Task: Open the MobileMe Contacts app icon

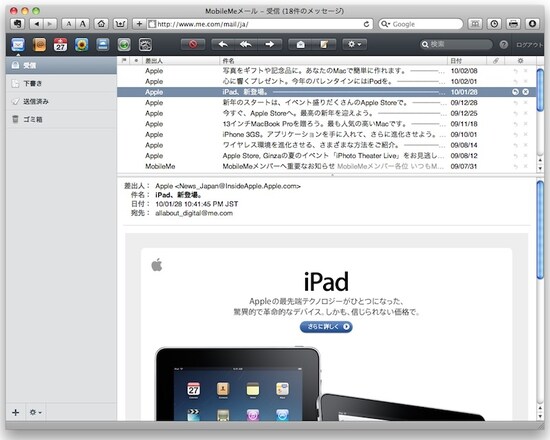Action: (39, 45)
